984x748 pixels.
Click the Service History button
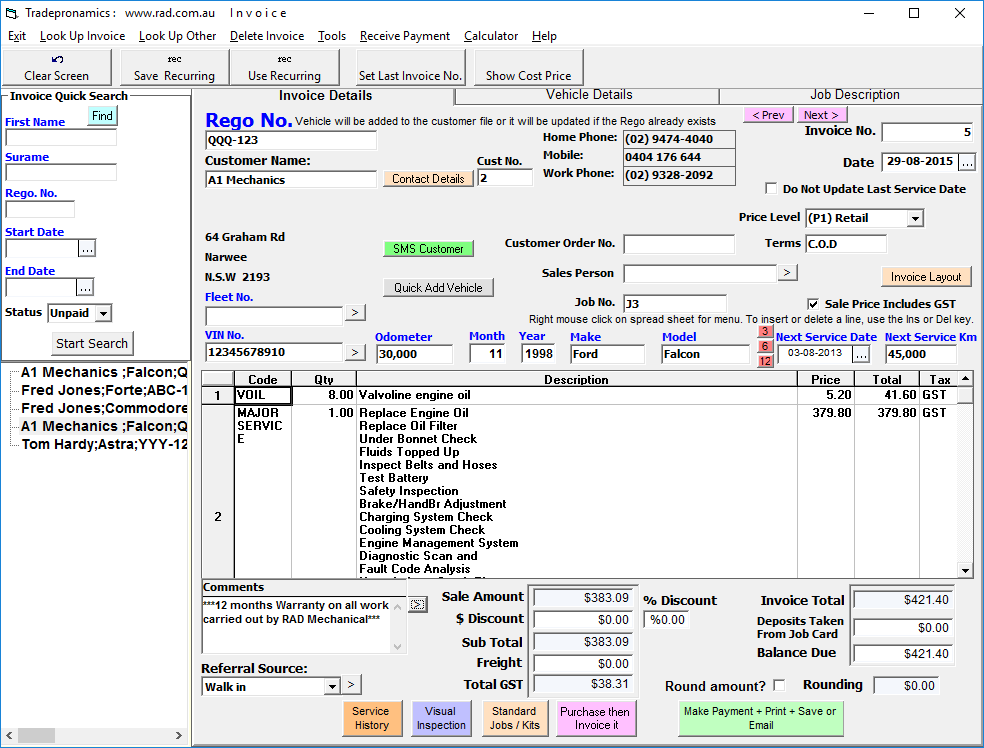click(372, 718)
